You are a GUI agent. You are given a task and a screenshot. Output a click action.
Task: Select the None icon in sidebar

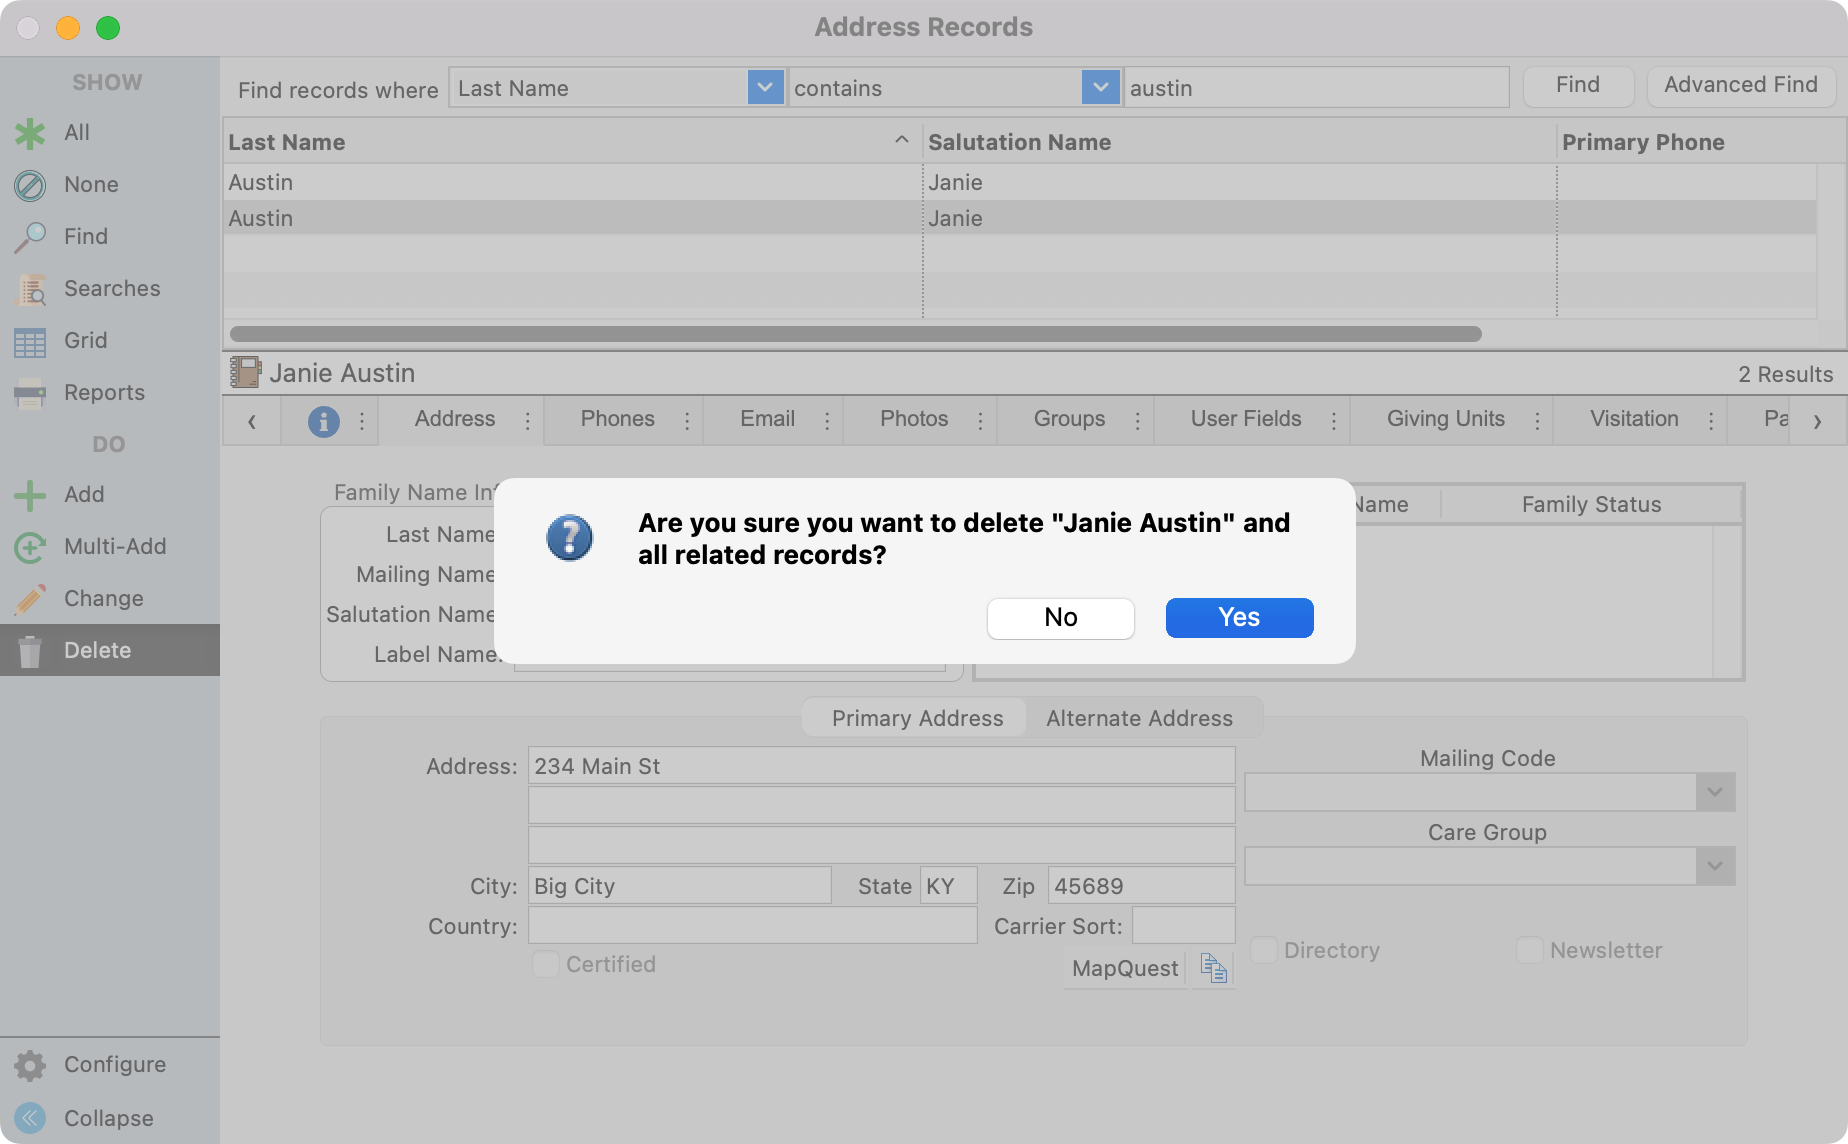30,185
